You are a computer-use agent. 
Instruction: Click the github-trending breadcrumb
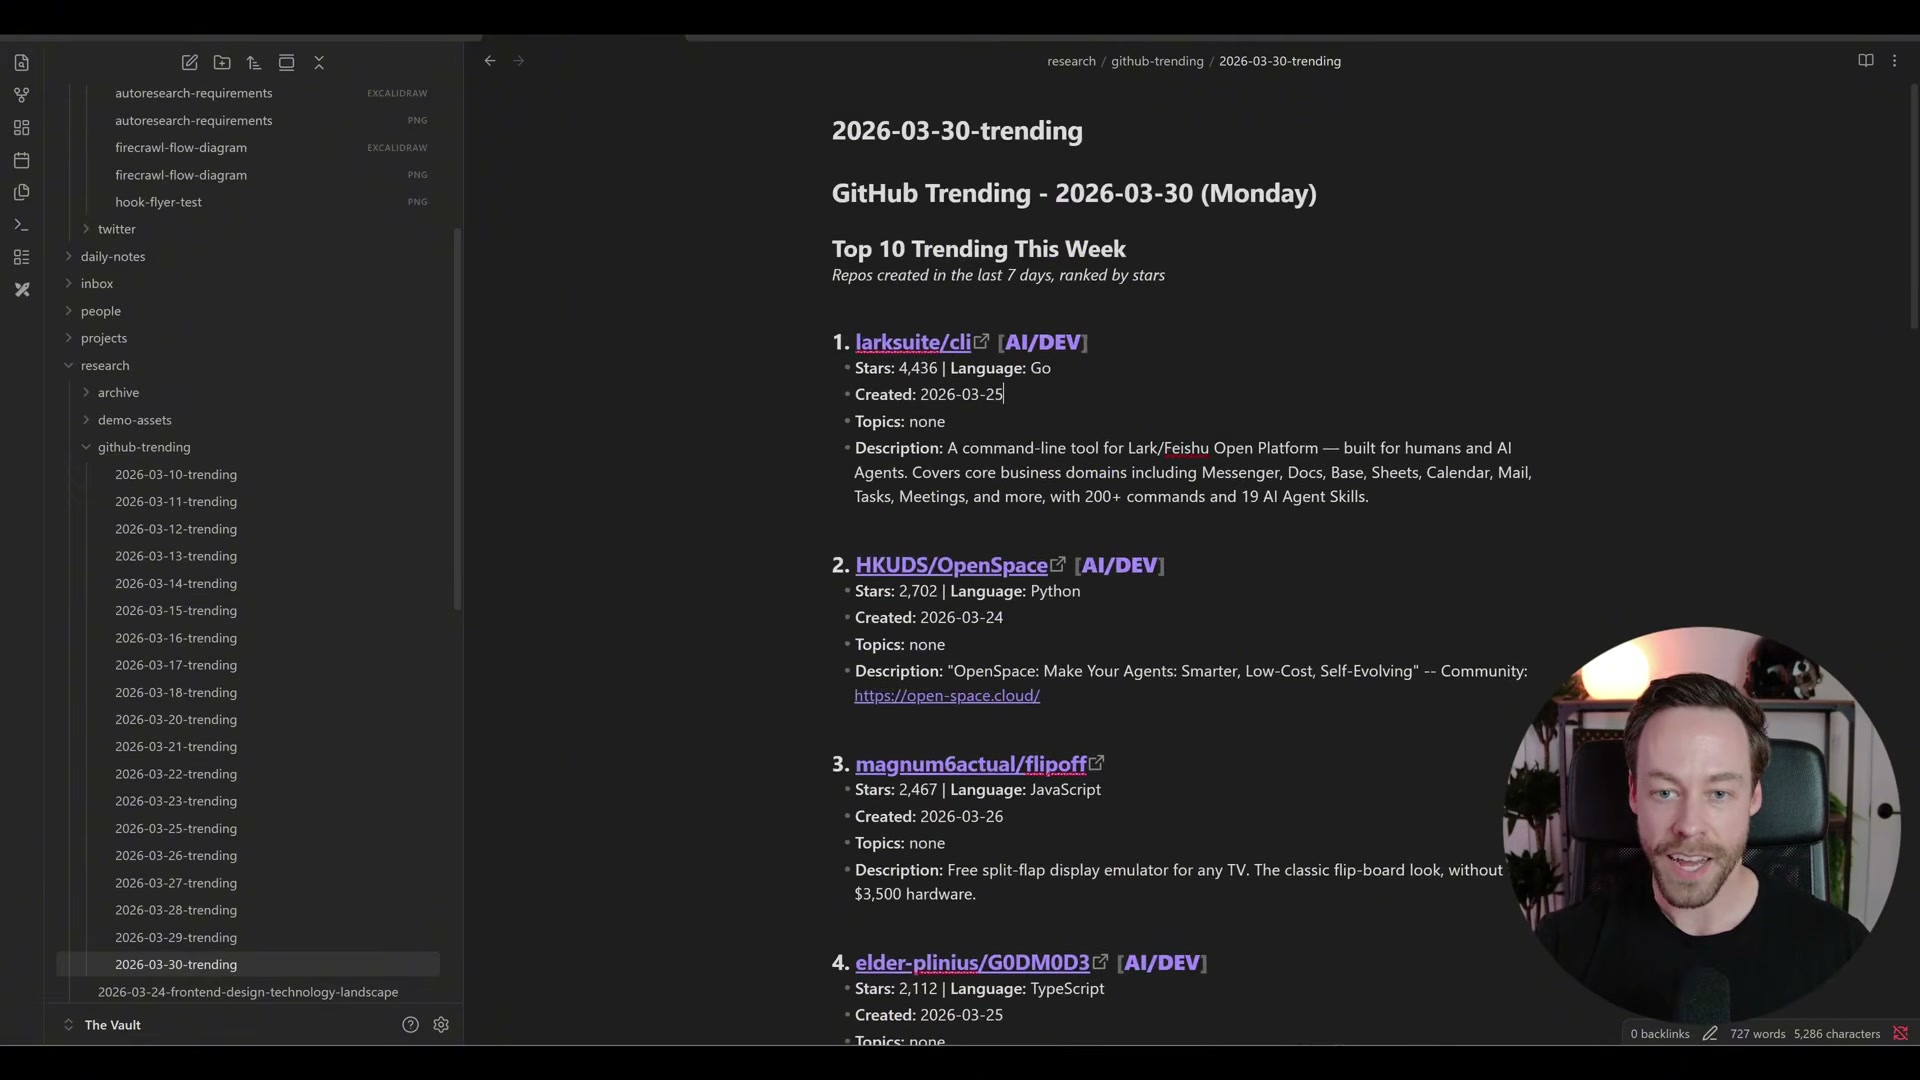pyautogui.click(x=1157, y=61)
